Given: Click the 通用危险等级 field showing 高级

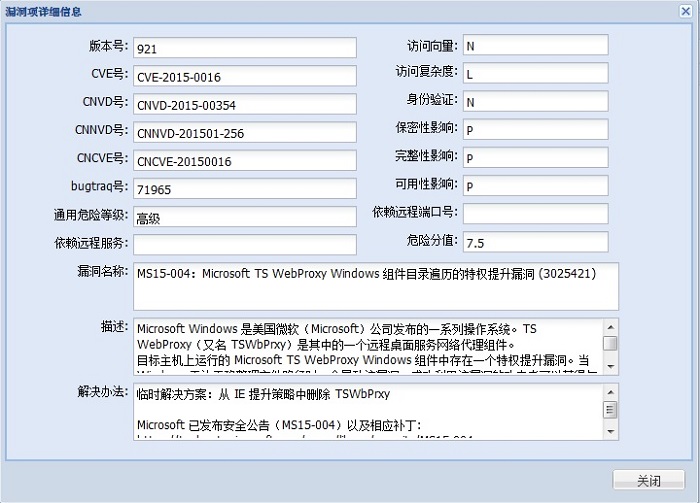Looking at the screenshot, I should [x=245, y=216].
